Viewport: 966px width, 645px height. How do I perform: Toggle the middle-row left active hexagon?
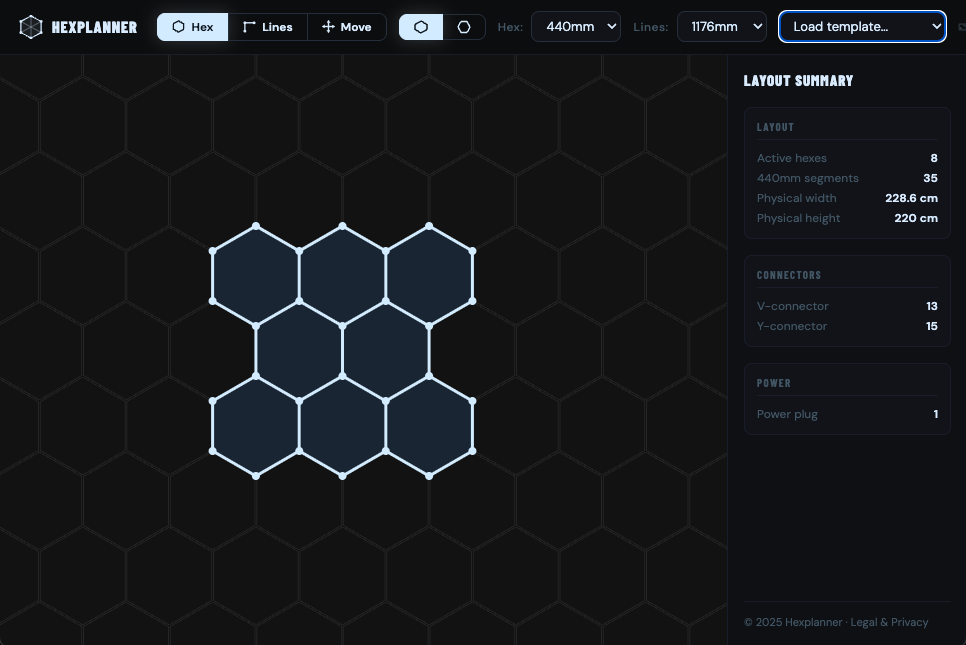point(299,351)
